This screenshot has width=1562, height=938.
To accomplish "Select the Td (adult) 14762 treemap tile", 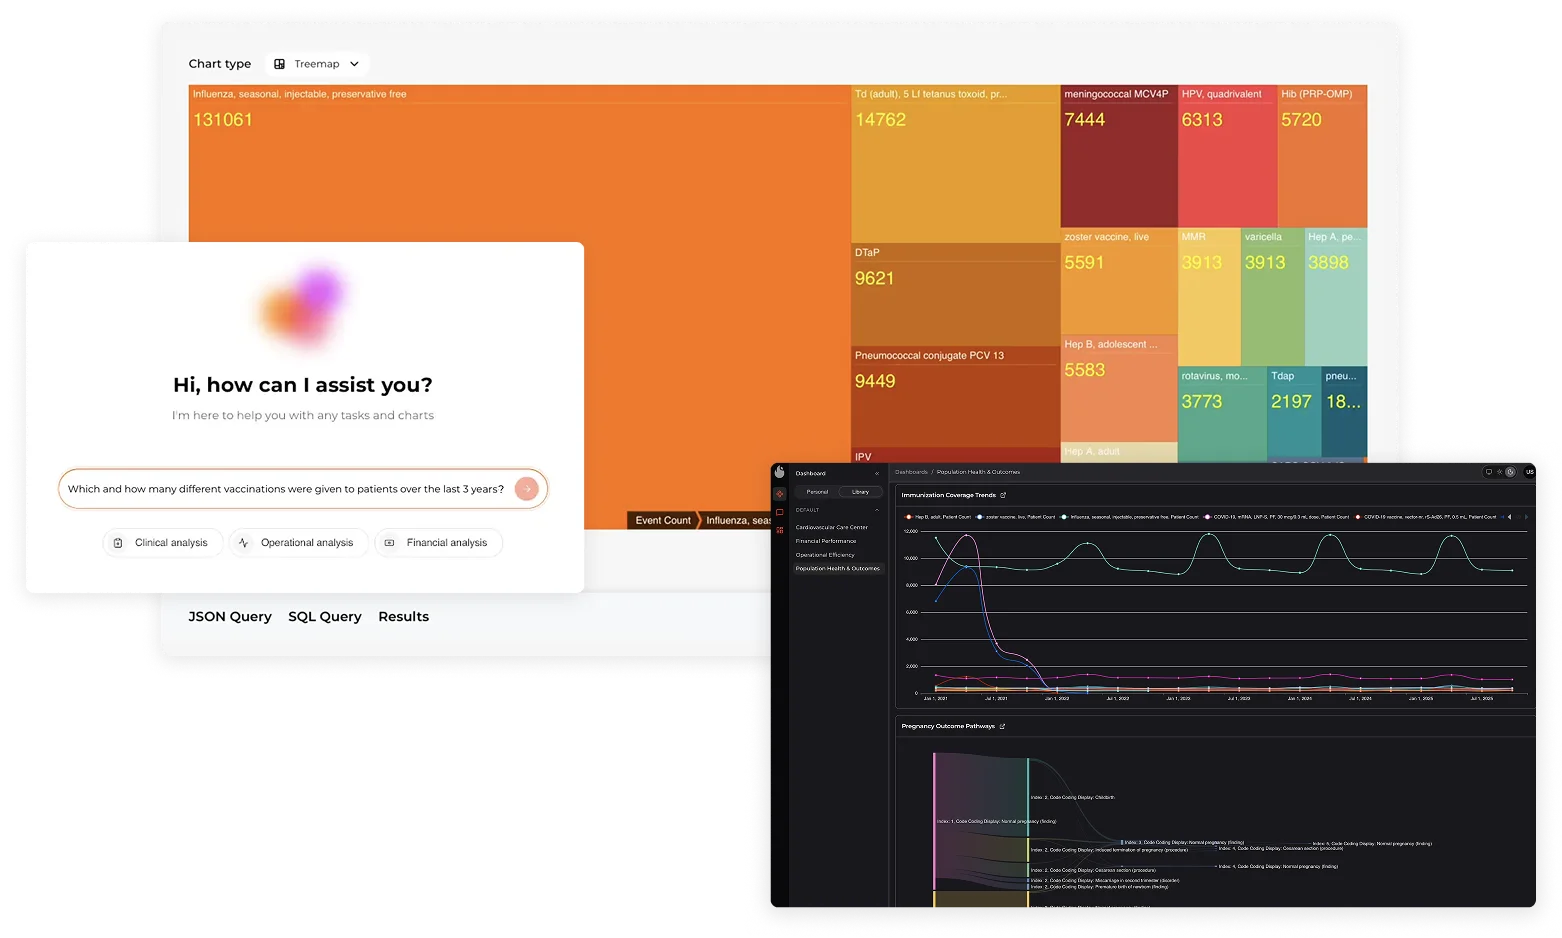I will click(x=955, y=163).
